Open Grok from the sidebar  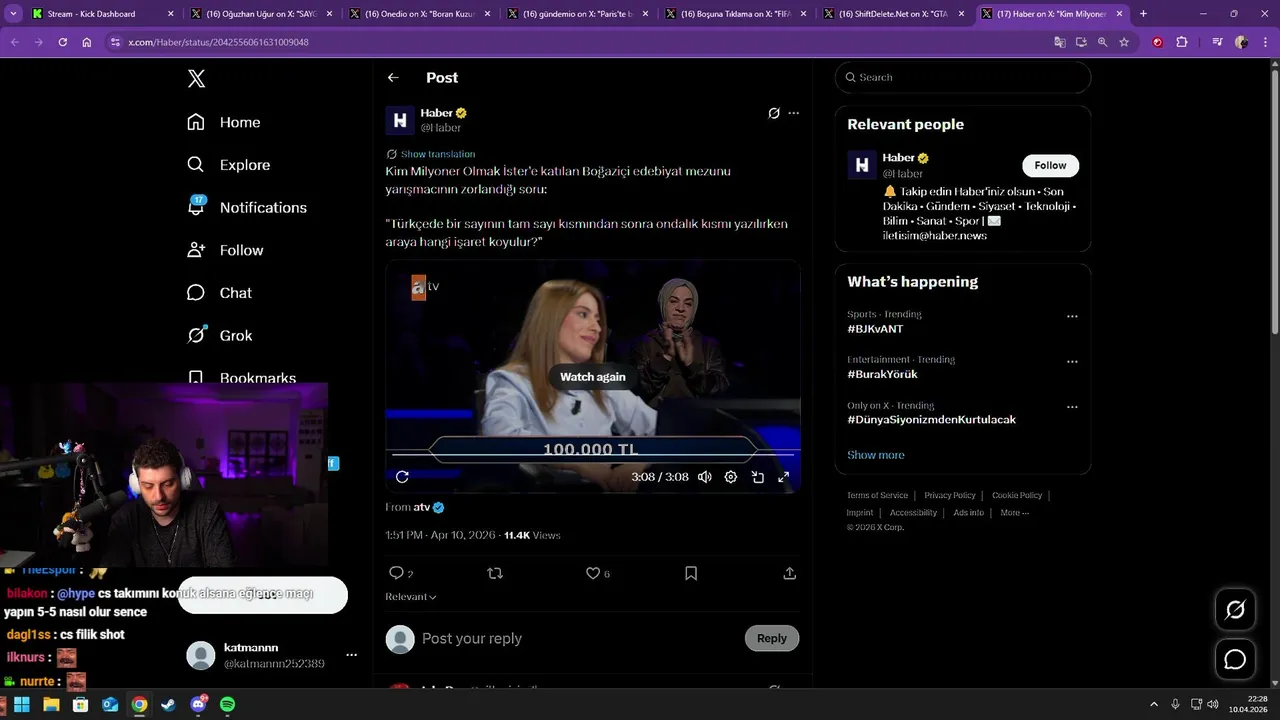(219, 336)
